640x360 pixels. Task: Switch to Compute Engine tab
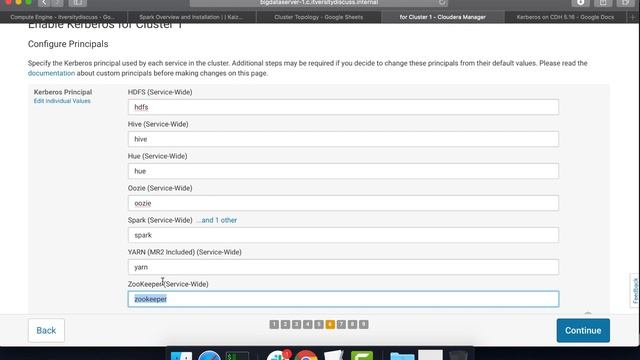(63, 17)
